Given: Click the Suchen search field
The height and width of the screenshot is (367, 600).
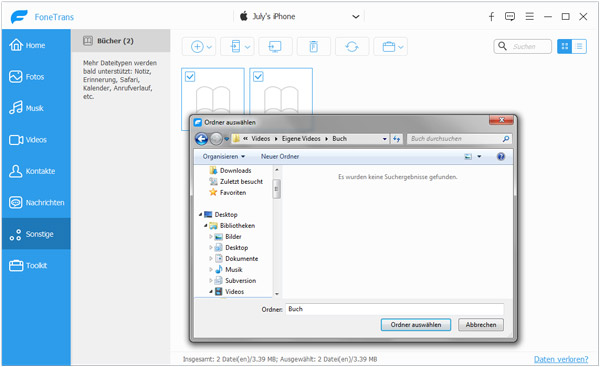Looking at the screenshot, I should pos(523,47).
